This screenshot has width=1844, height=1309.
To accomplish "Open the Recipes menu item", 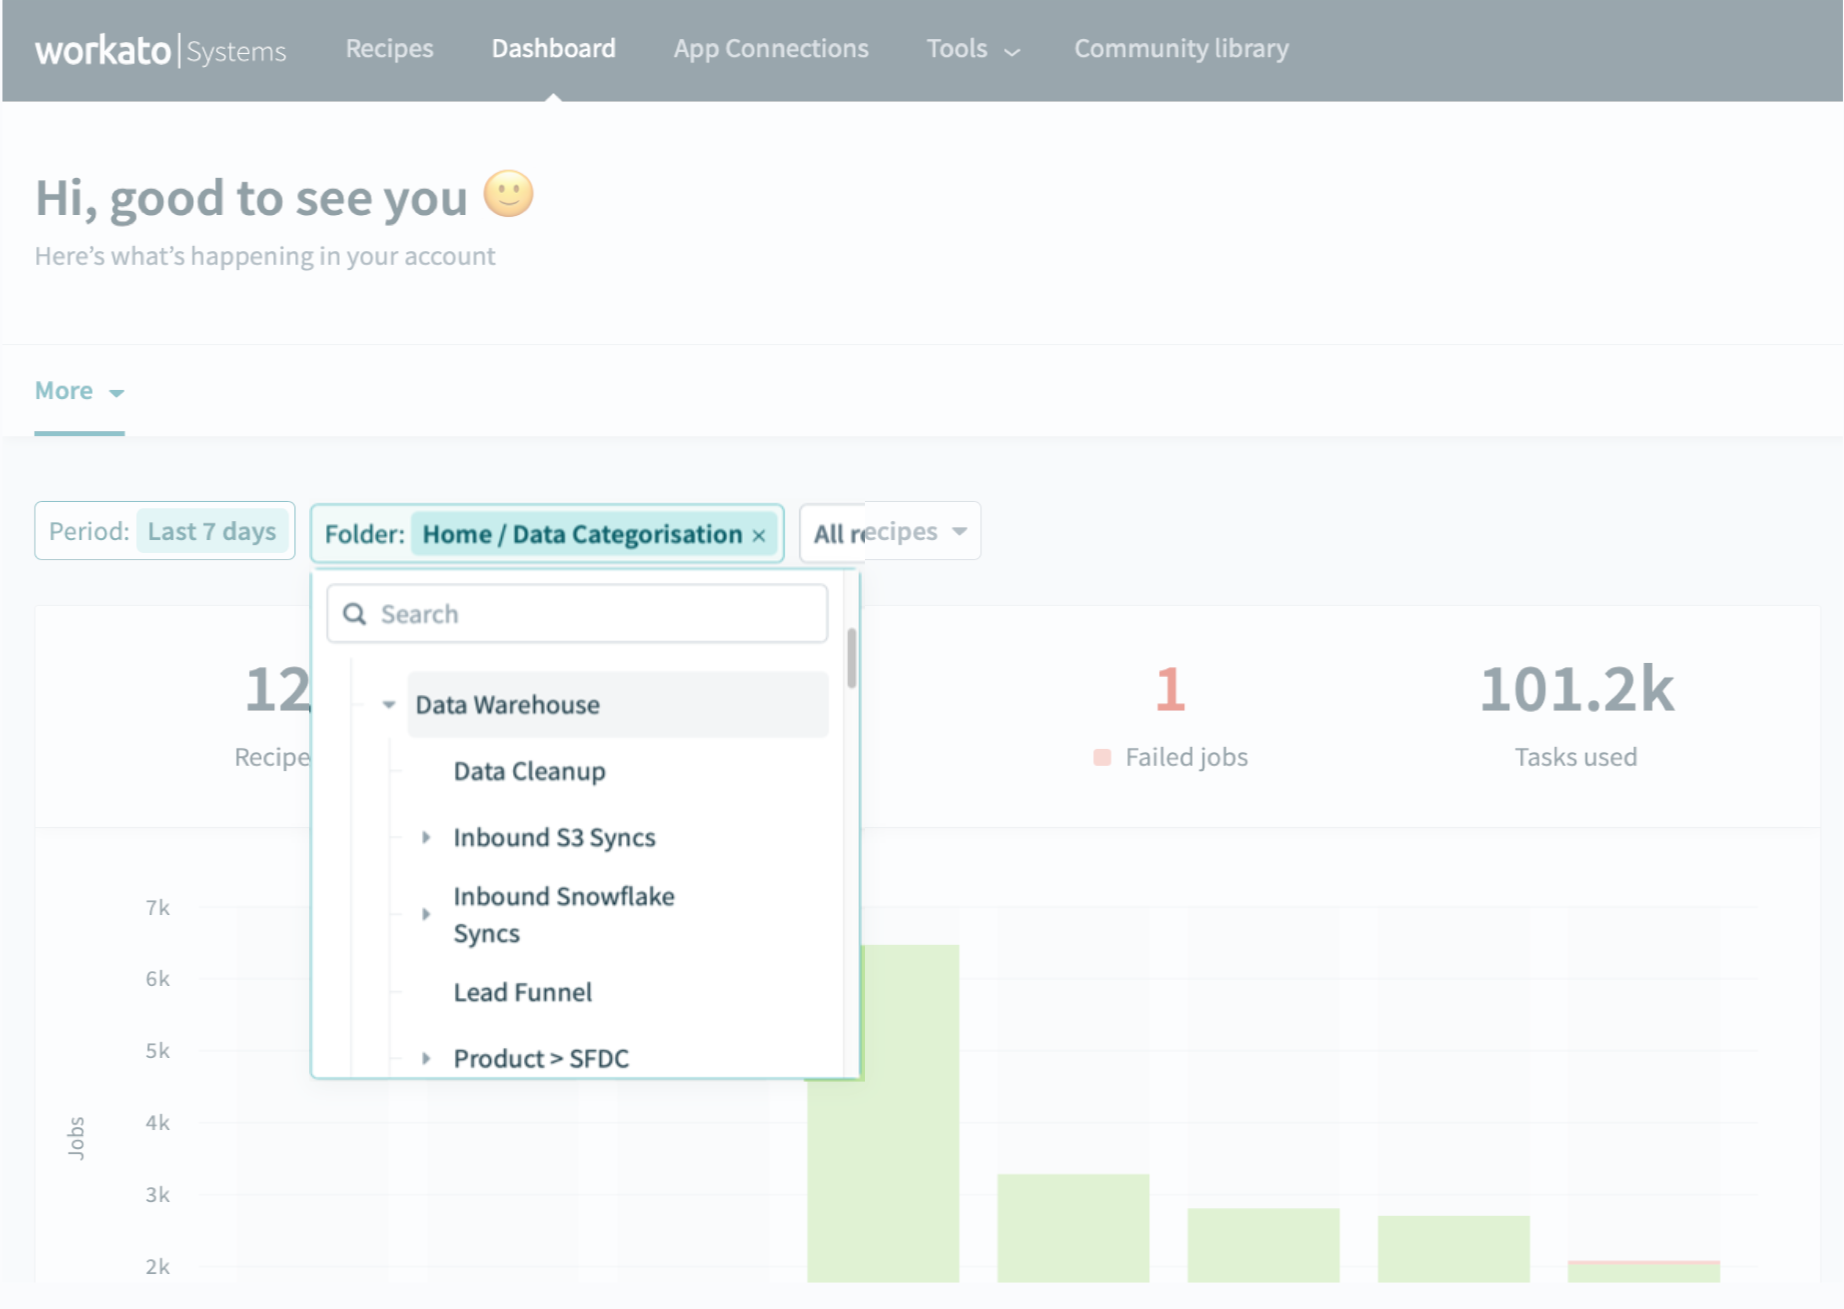I will (389, 48).
